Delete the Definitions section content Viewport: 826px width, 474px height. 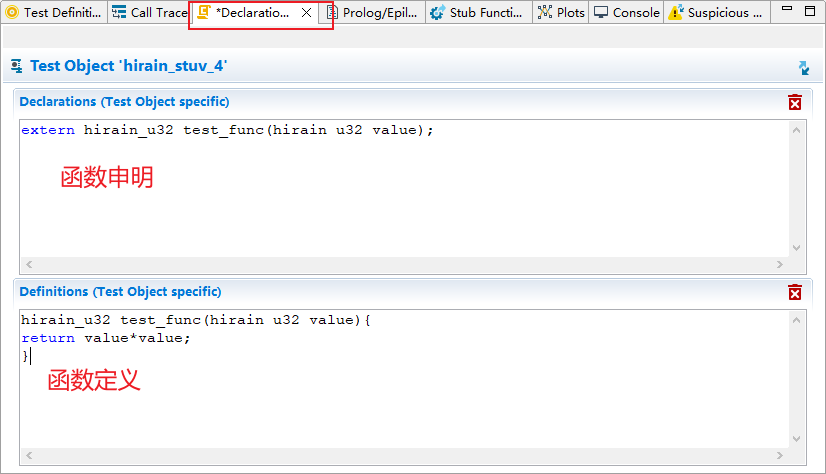(795, 292)
